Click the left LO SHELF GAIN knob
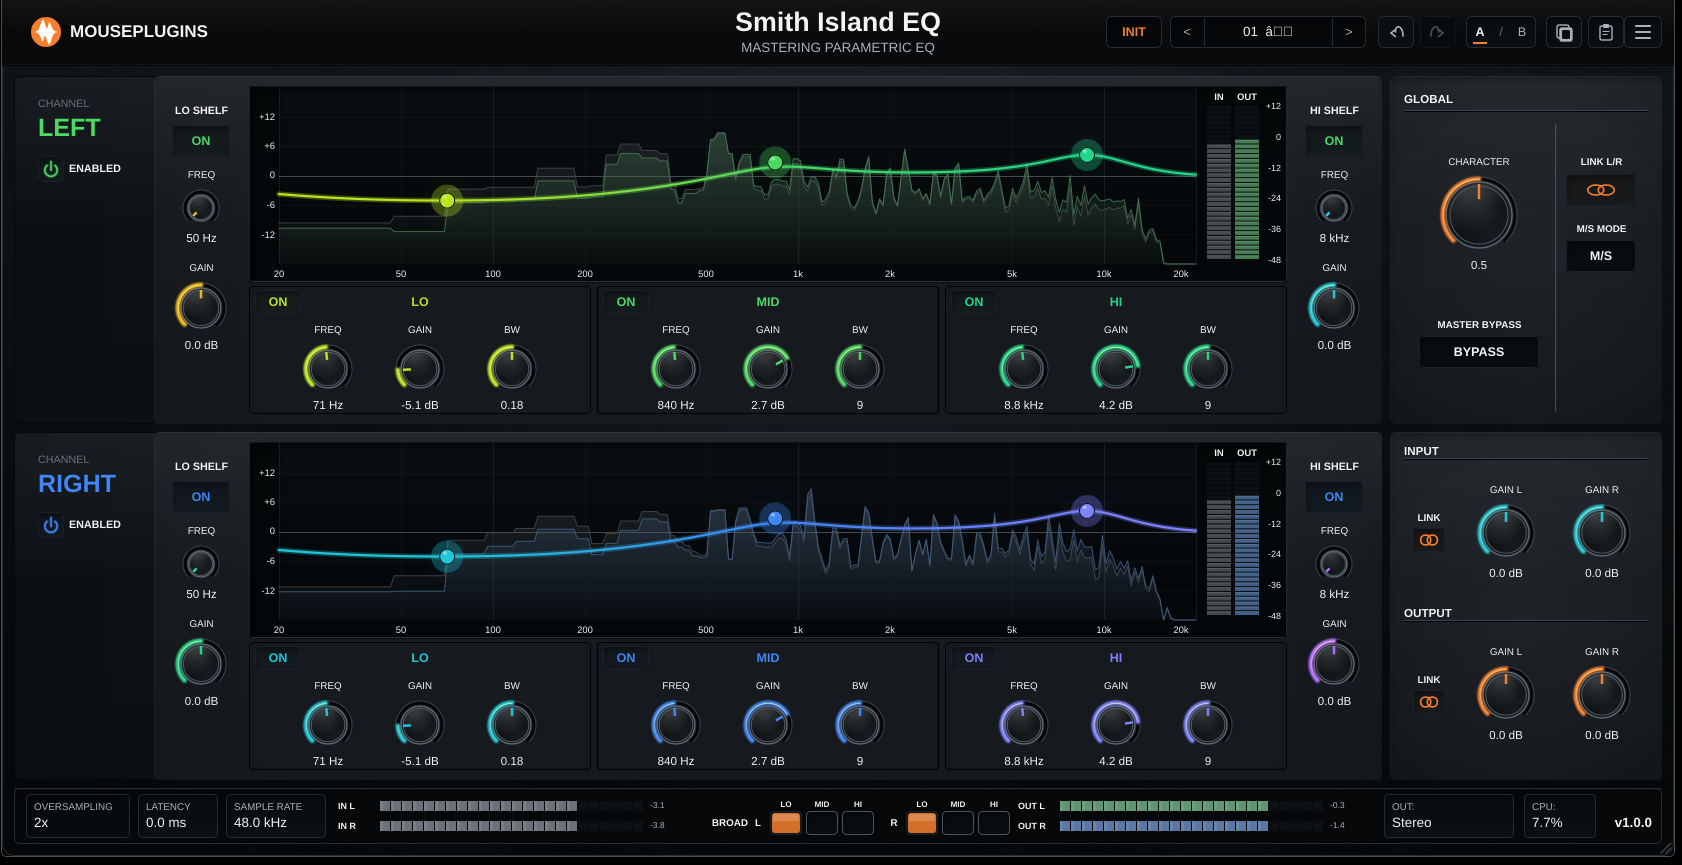Image resolution: width=1682 pixels, height=865 pixels. point(201,307)
